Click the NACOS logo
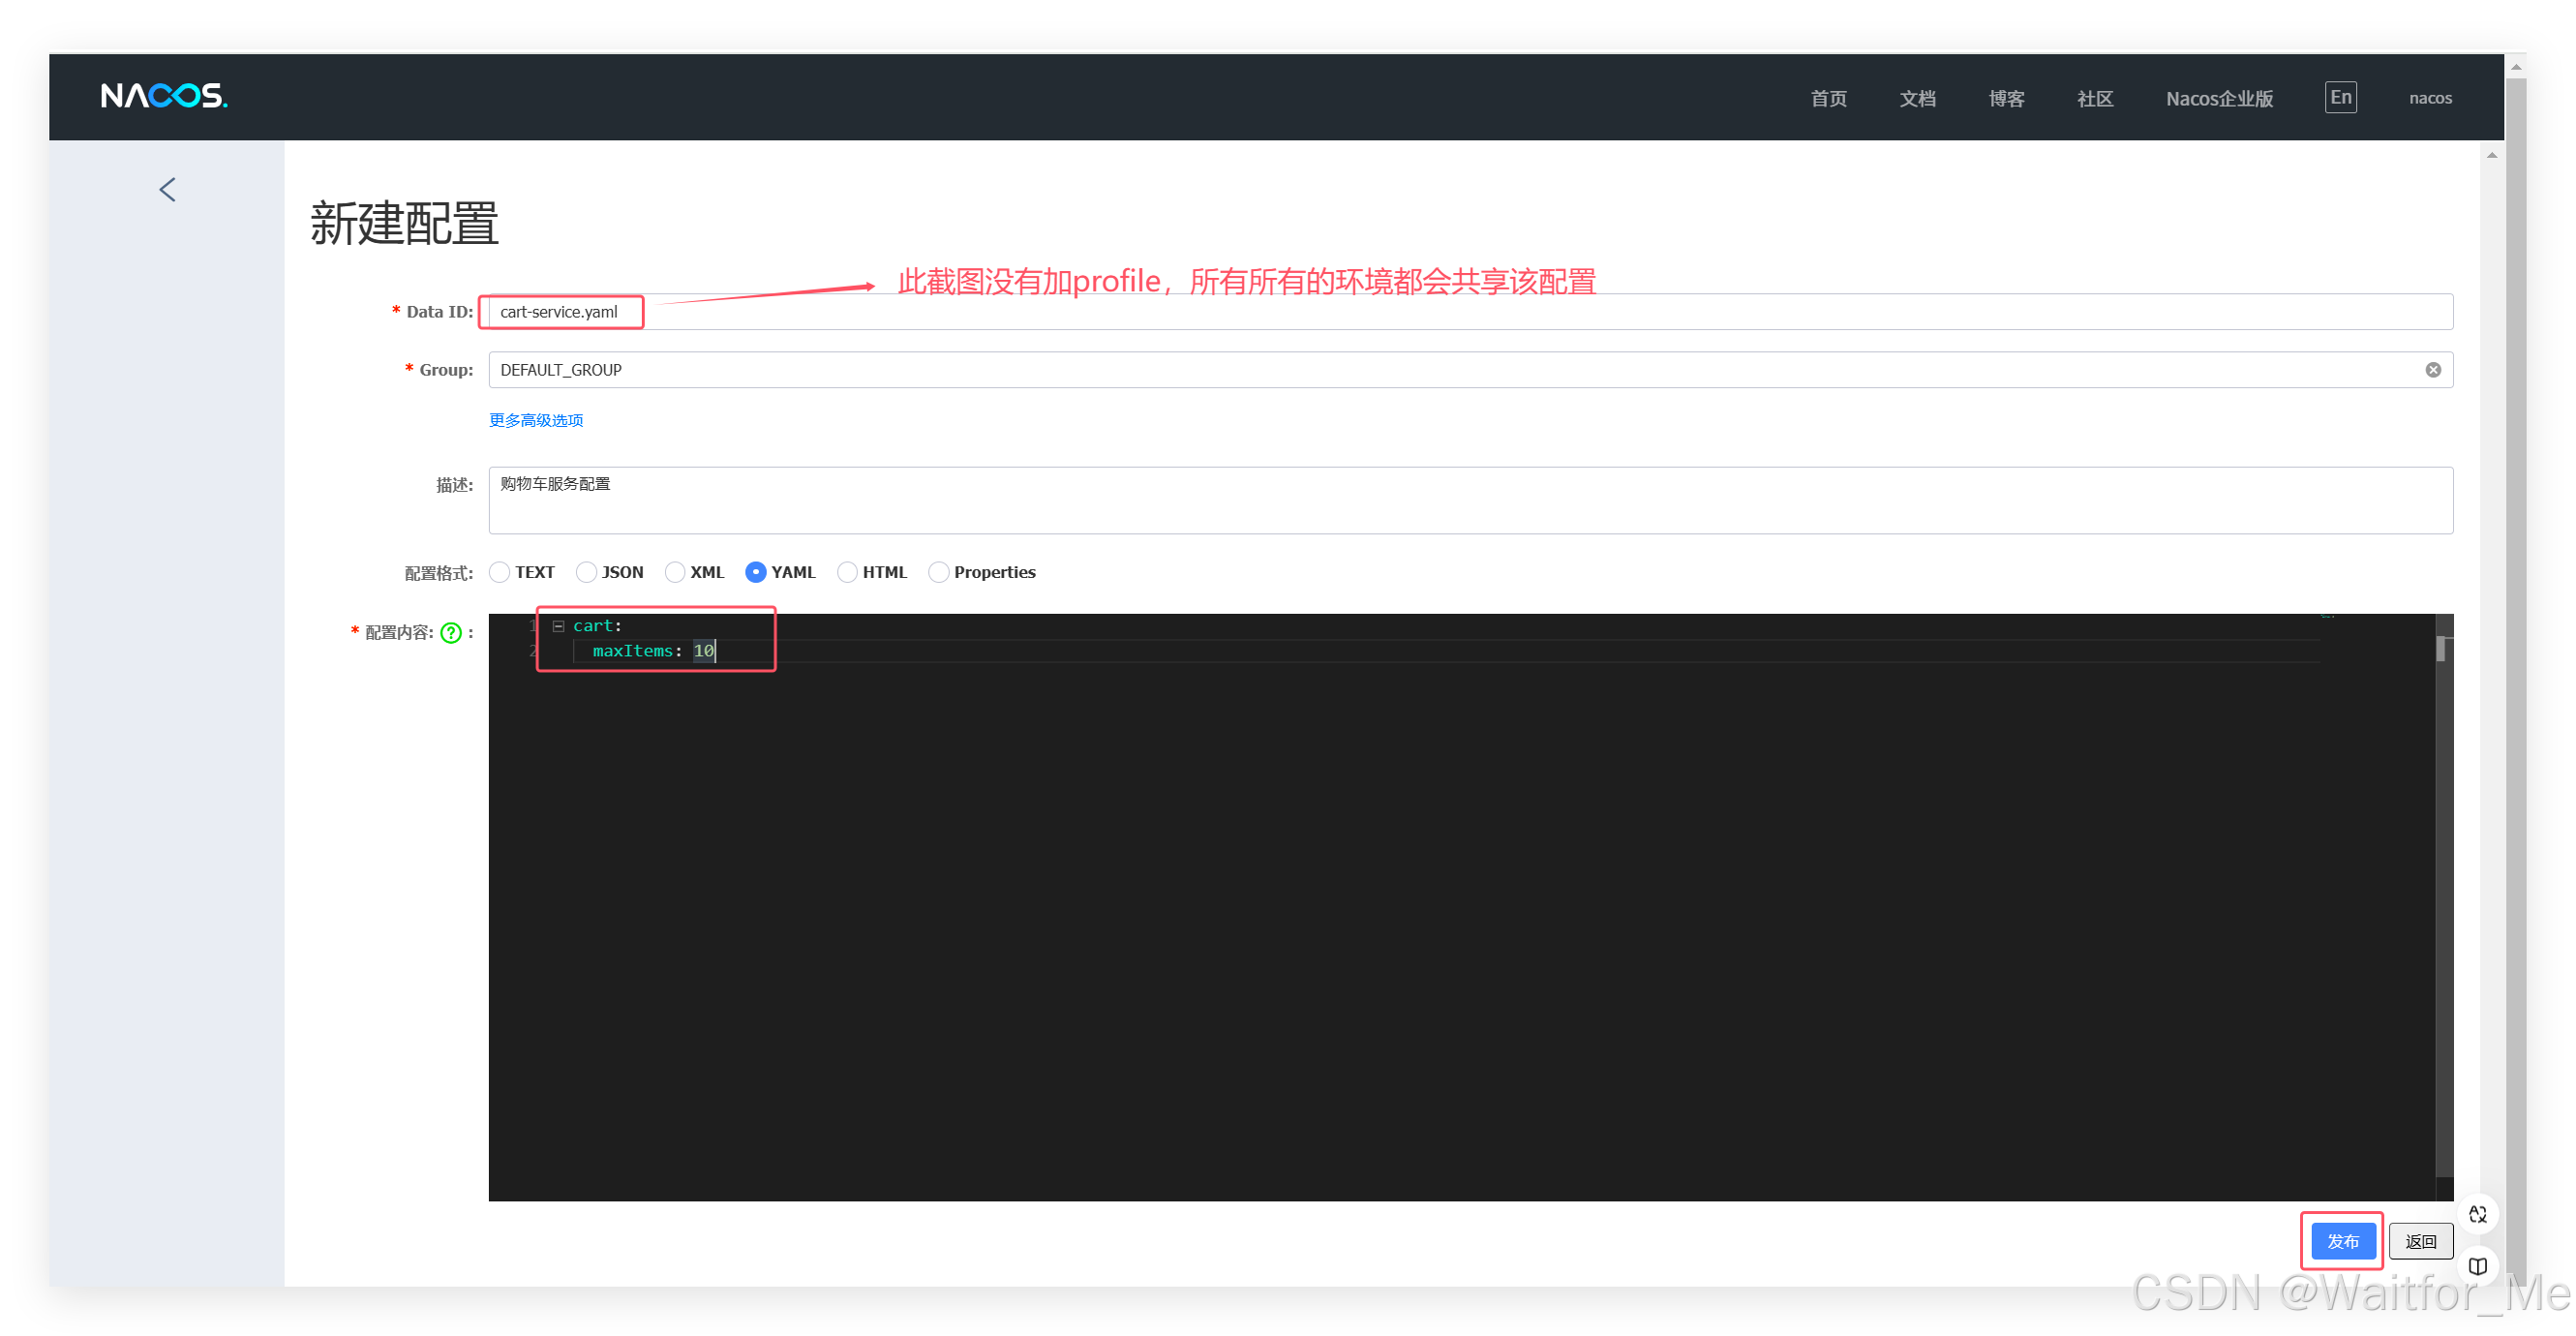The image size is (2576, 1336). pos(164,96)
